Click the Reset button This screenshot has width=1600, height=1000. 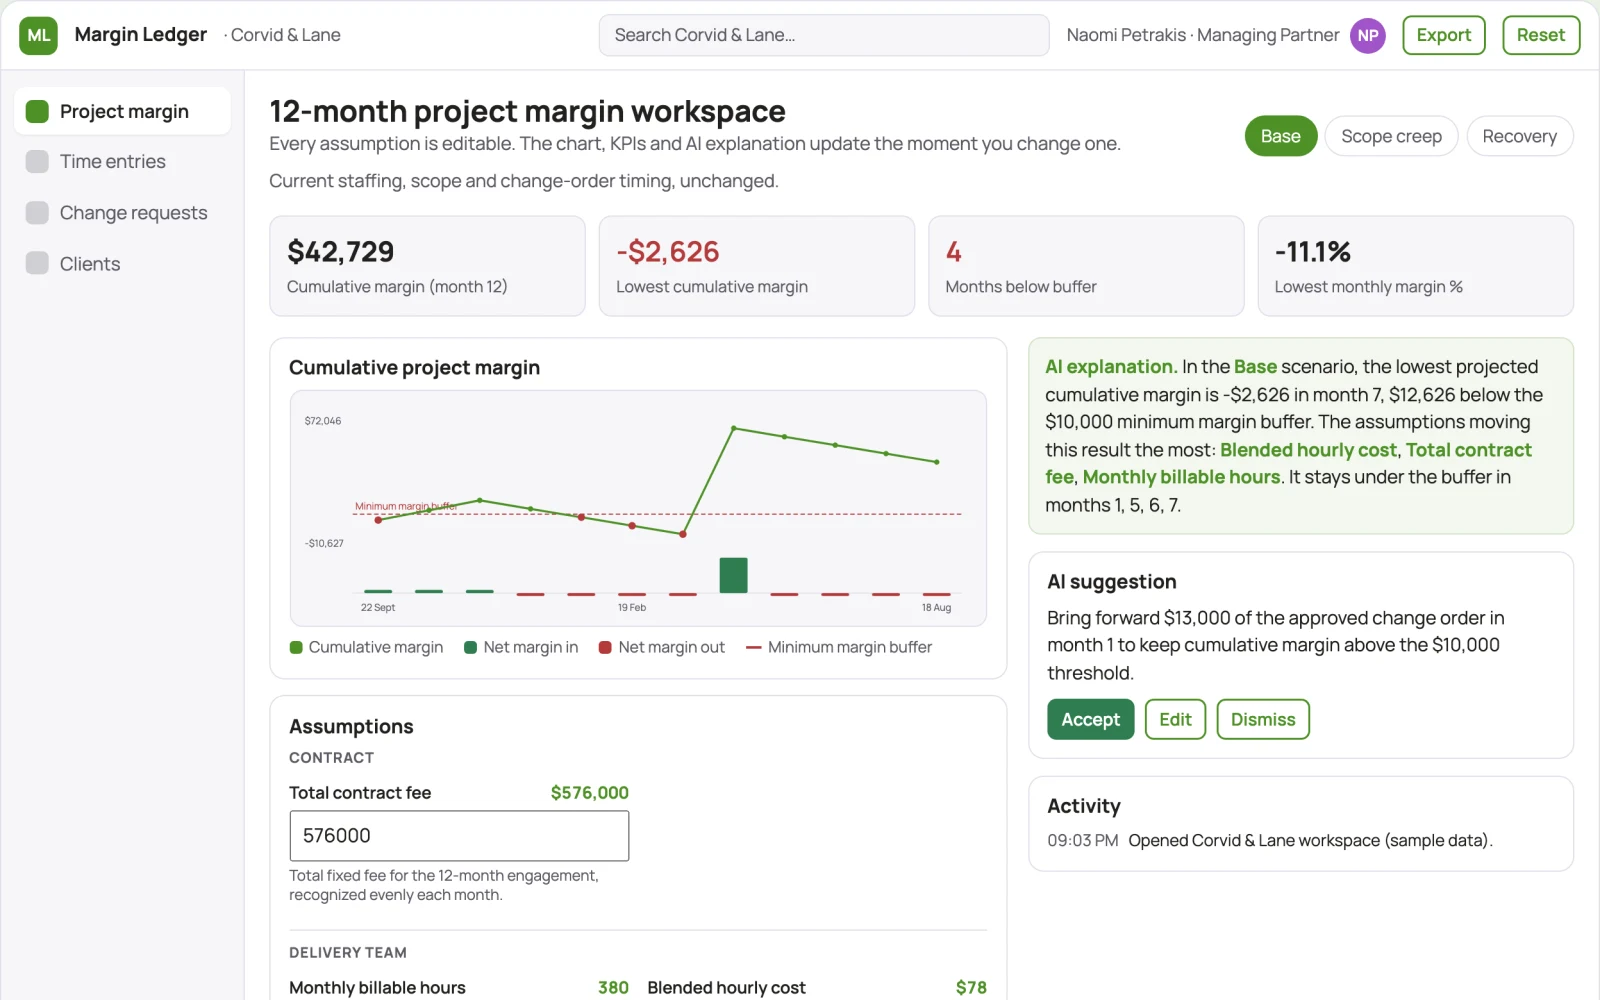pos(1540,35)
